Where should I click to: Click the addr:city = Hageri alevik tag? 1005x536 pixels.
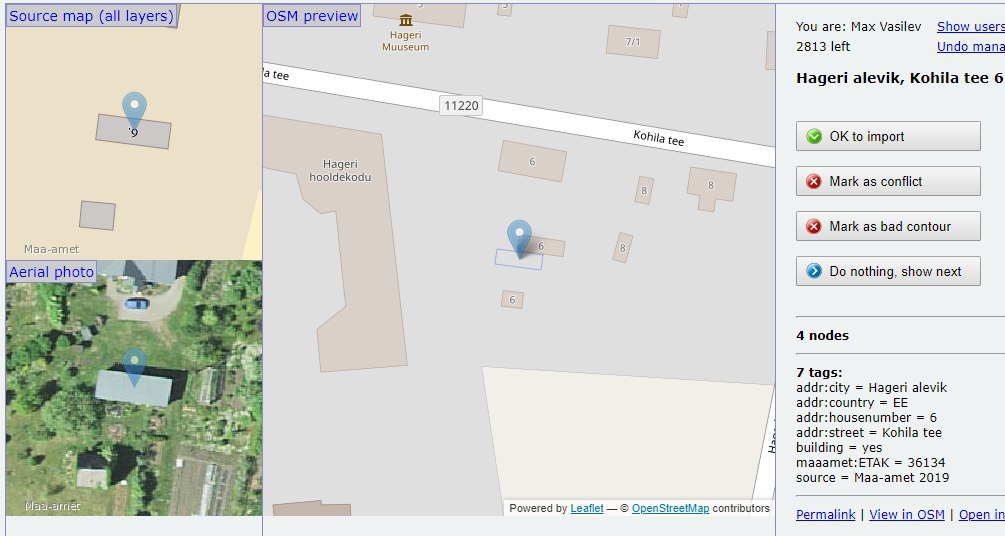(871, 387)
